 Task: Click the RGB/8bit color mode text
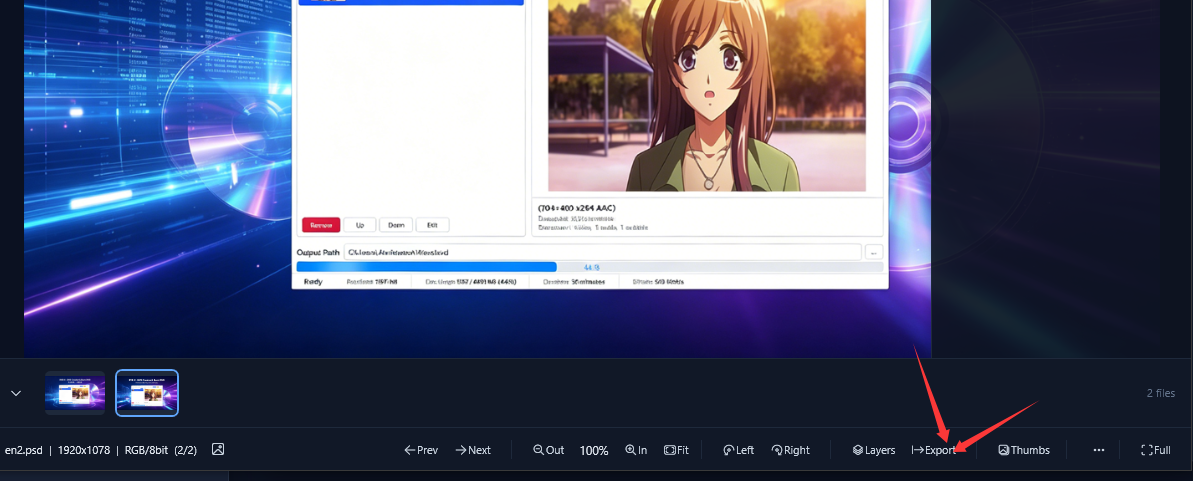147,450
